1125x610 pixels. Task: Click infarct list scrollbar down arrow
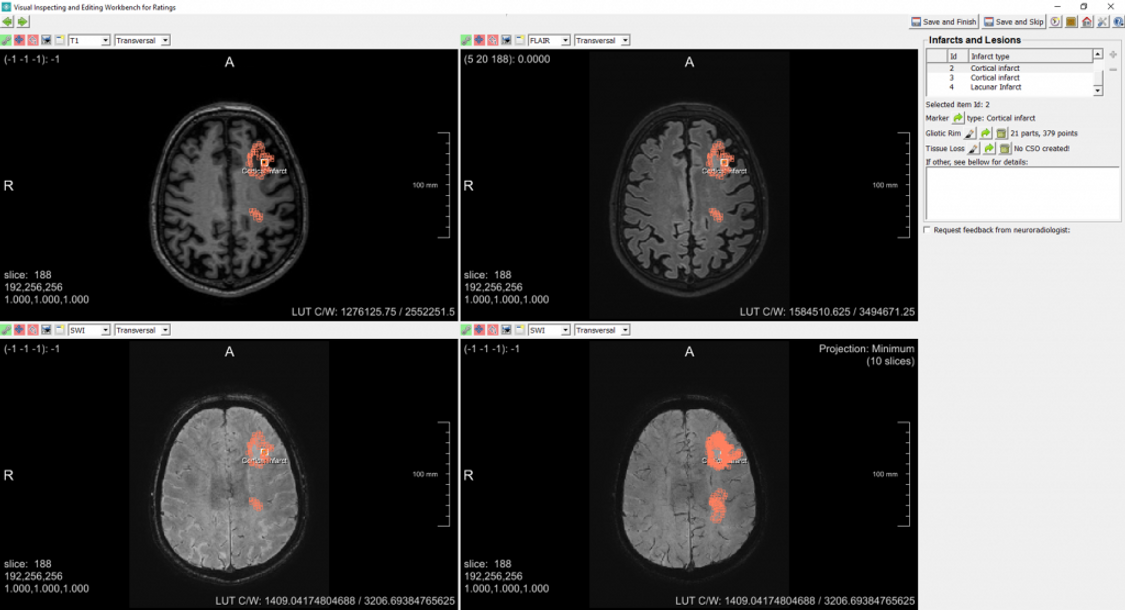click(1098, 90)
